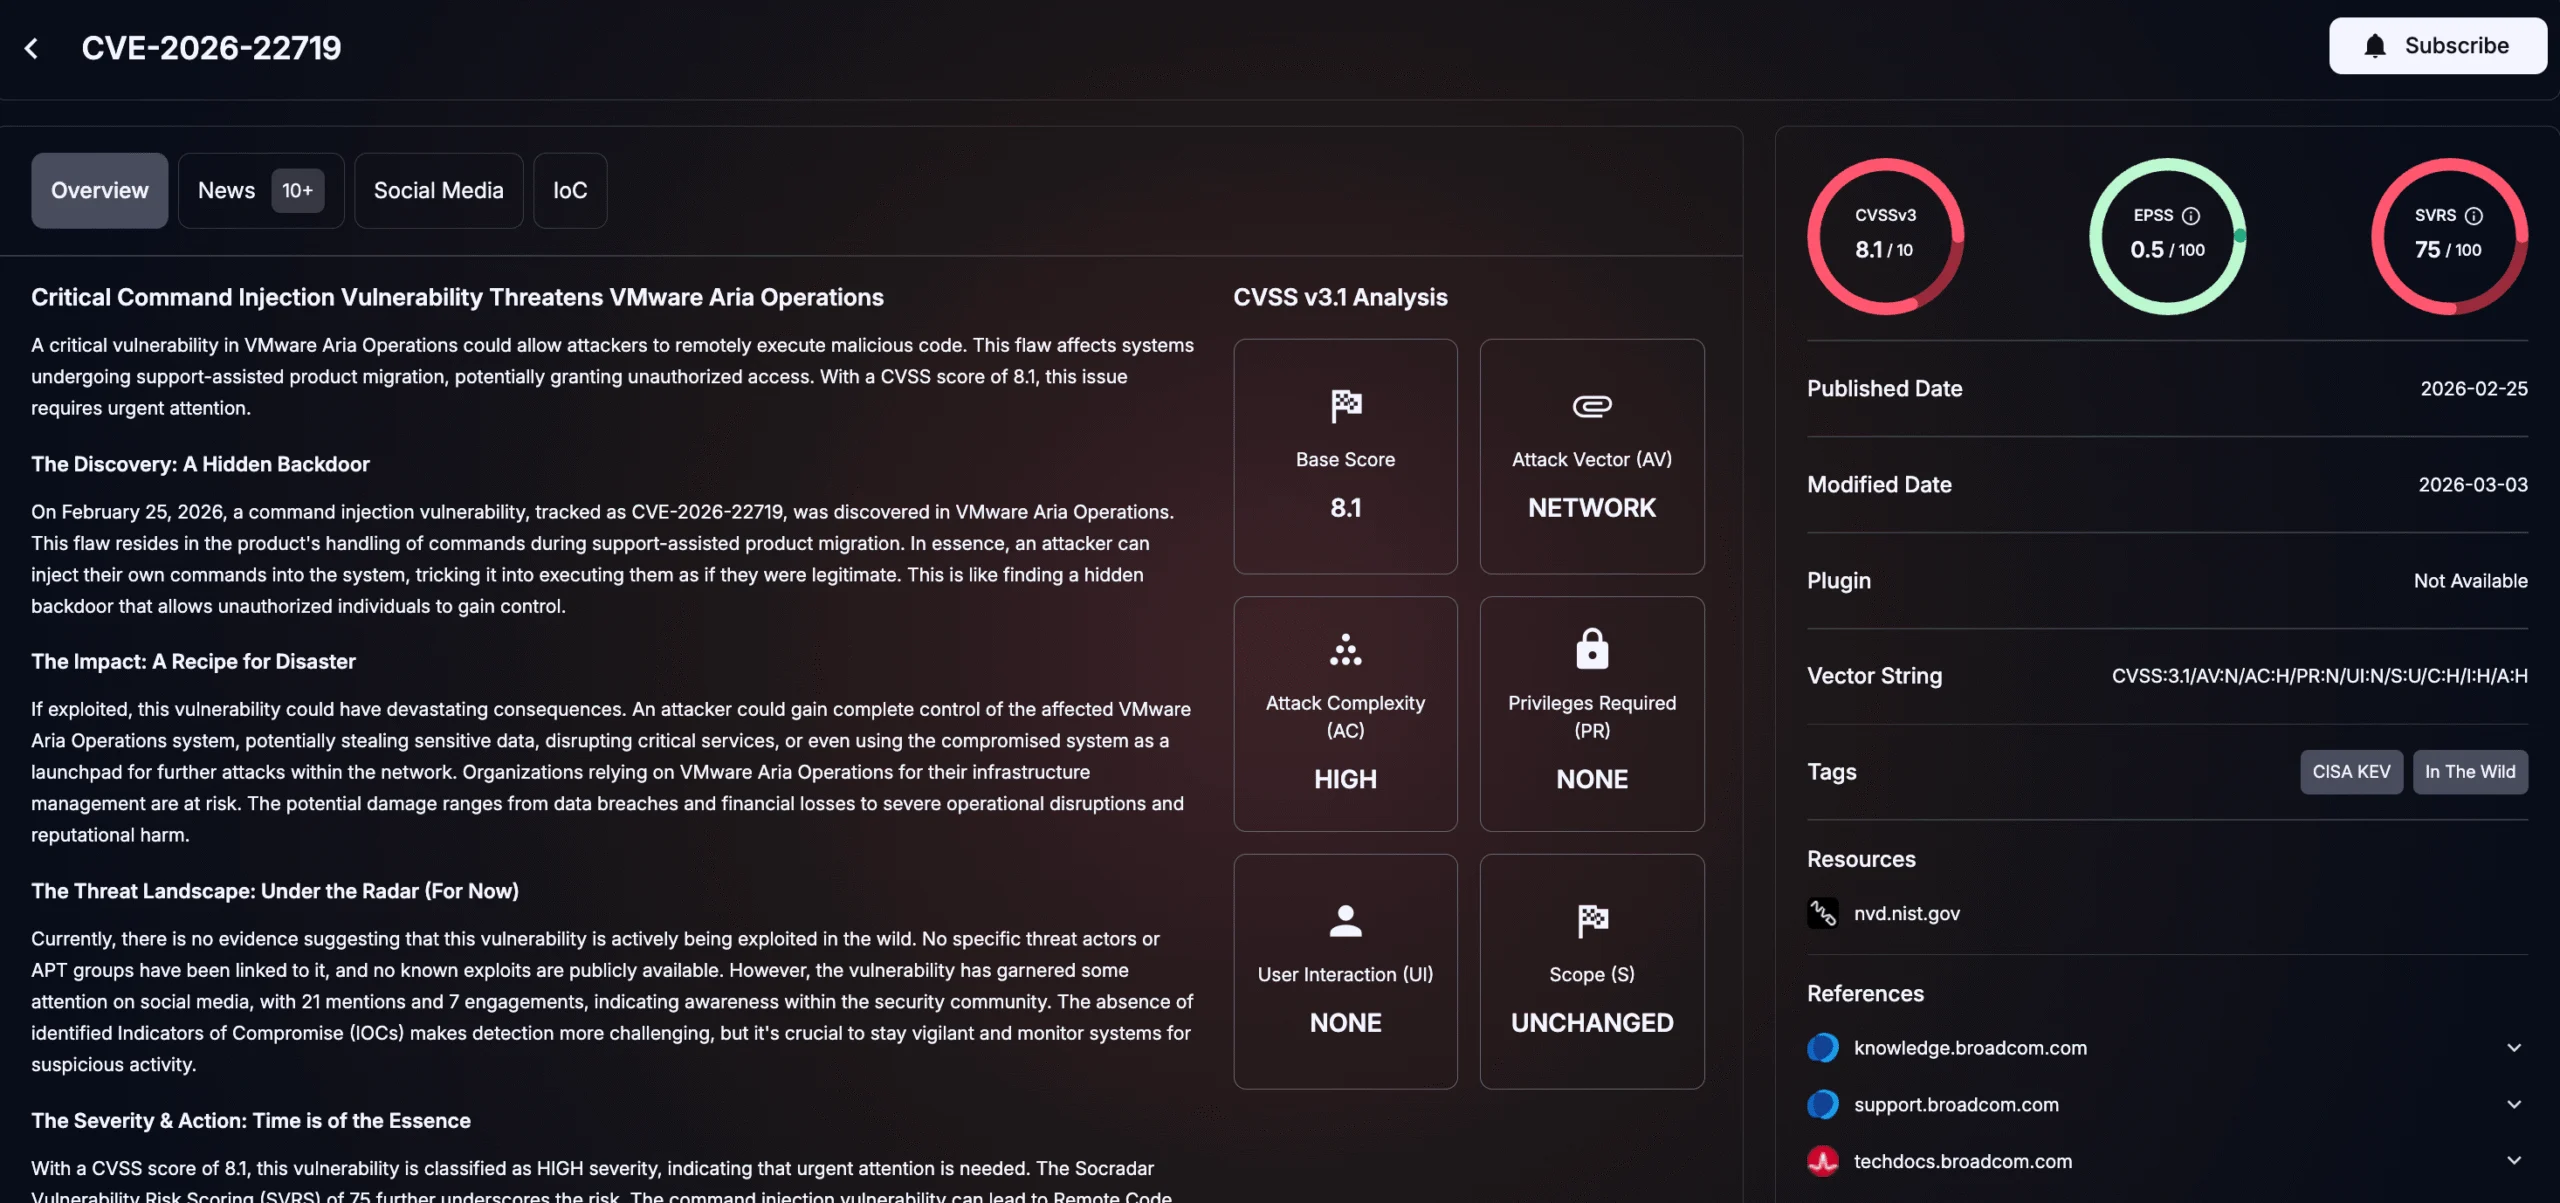Click the modified date 2026-03-03
The image size is (2560, 1203).
2472,485
